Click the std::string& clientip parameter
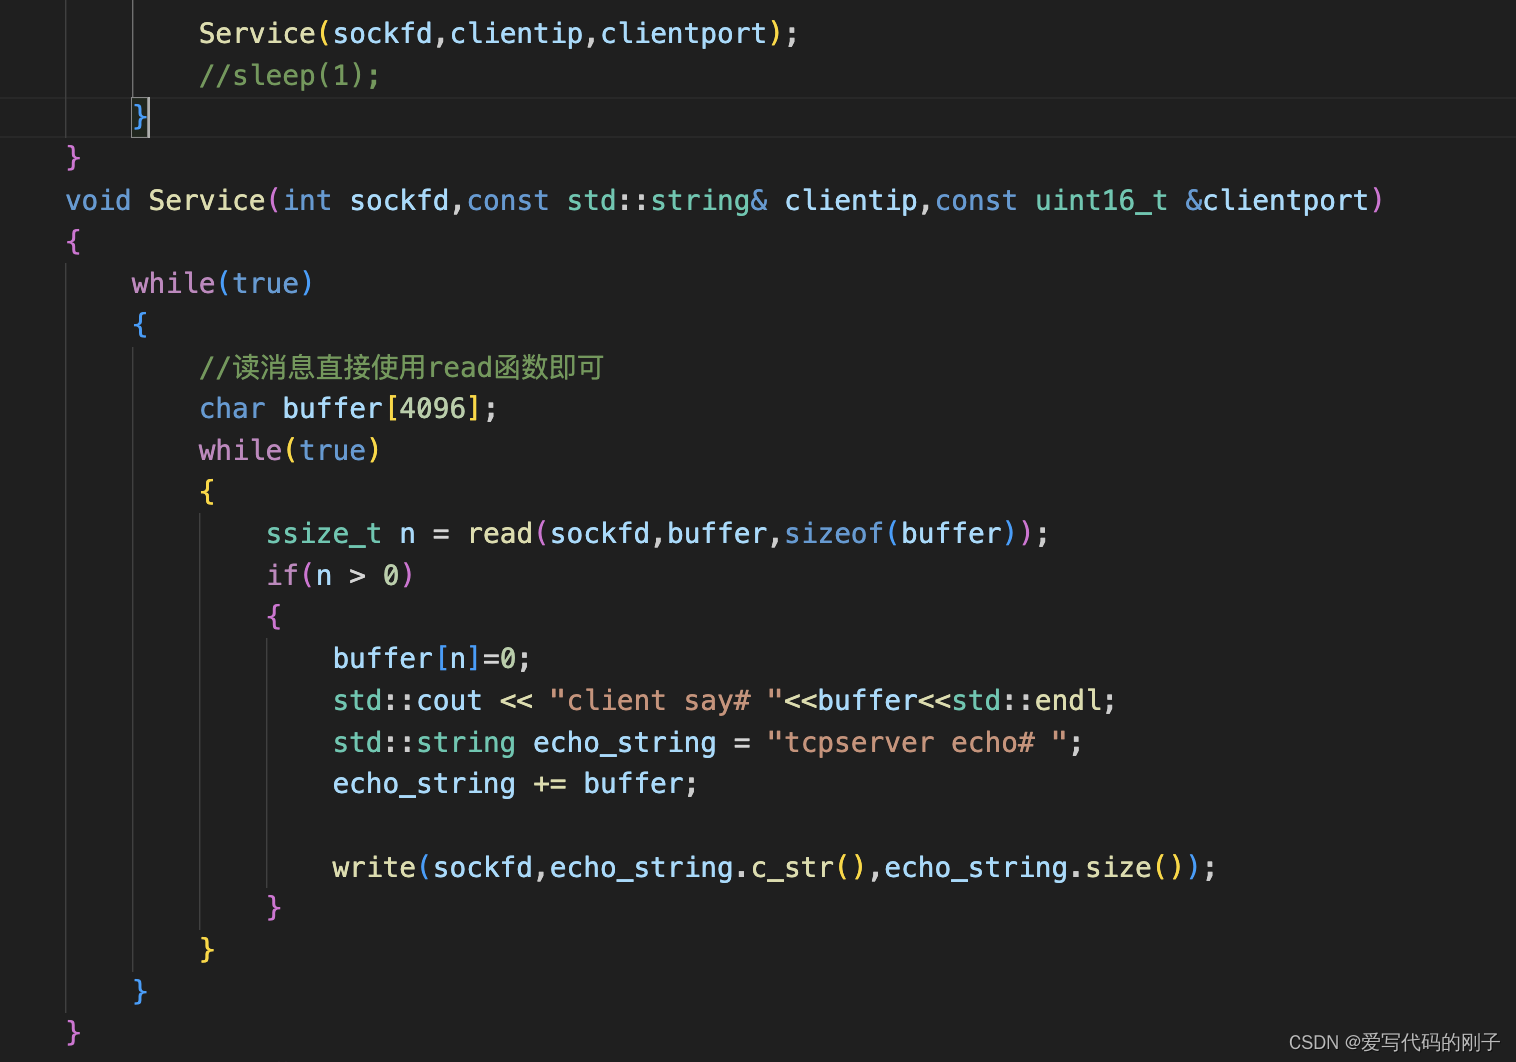 pyautogui.click(x=742, y=201)
